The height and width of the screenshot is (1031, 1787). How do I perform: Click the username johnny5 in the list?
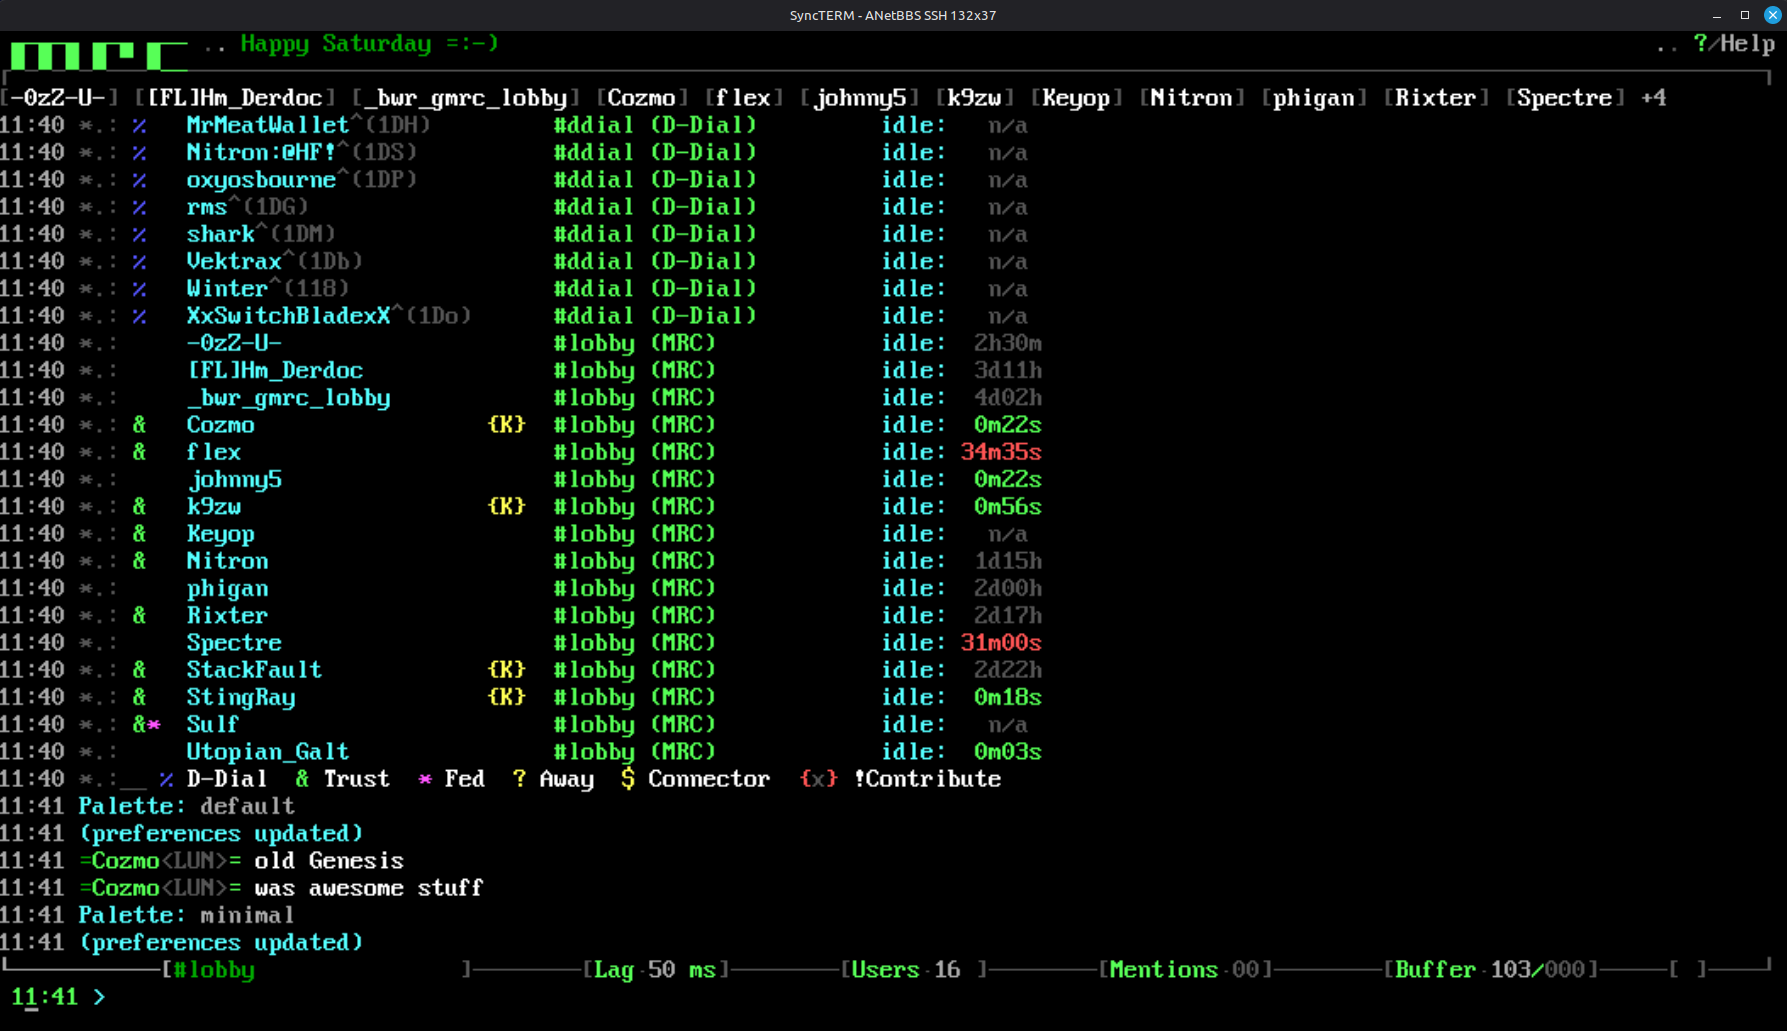coord(234,479)
